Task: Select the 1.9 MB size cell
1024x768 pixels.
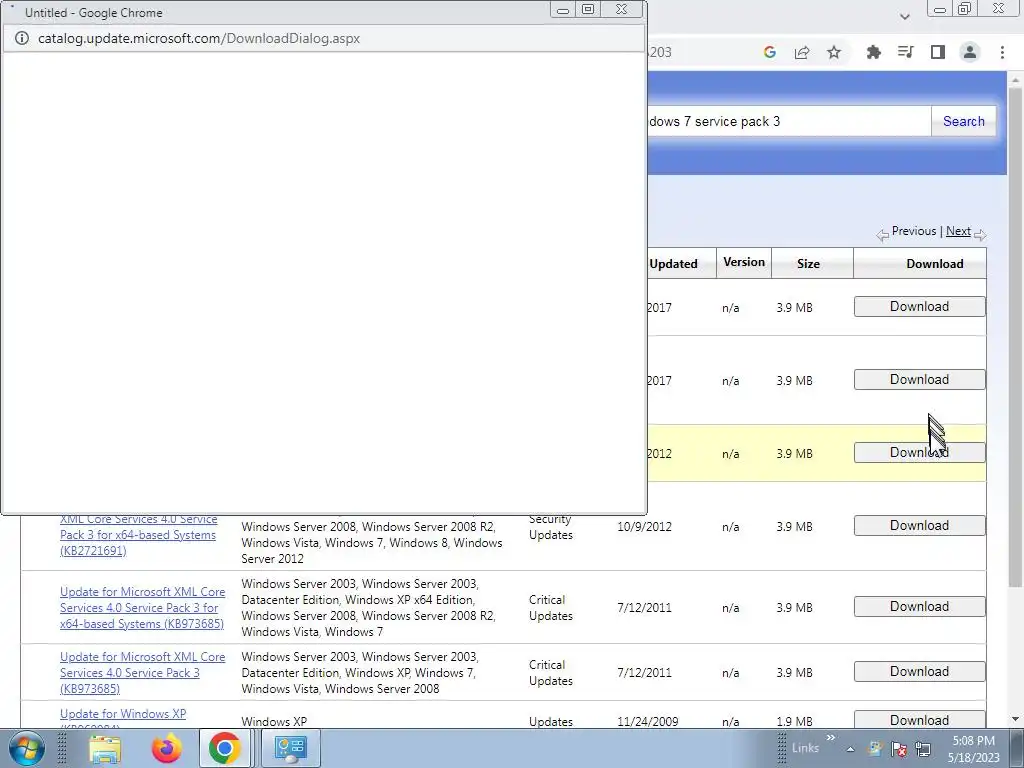Action: 795,722
